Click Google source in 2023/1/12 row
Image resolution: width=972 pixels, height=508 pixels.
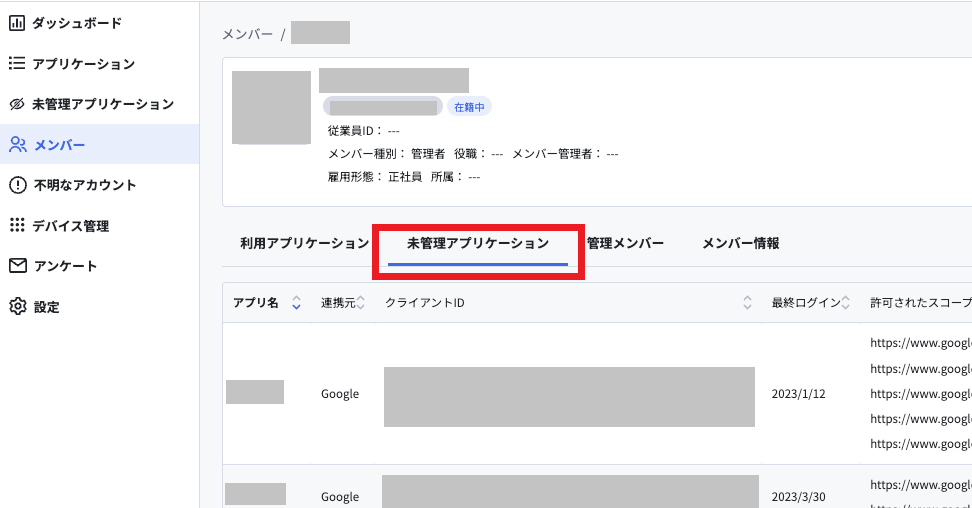[340, 394]
